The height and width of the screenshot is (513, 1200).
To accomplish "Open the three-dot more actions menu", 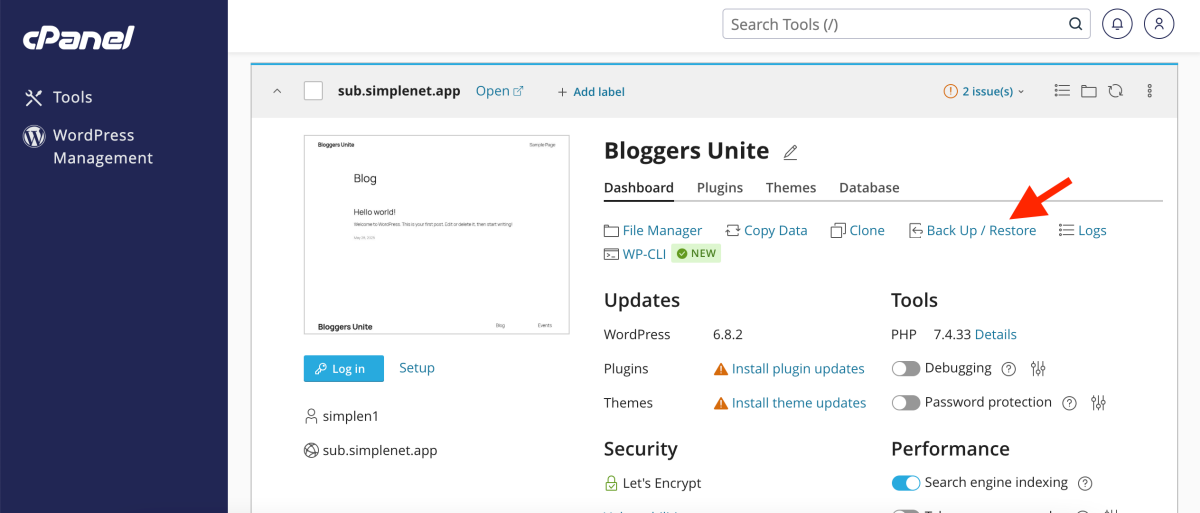I will point(1150,91).
